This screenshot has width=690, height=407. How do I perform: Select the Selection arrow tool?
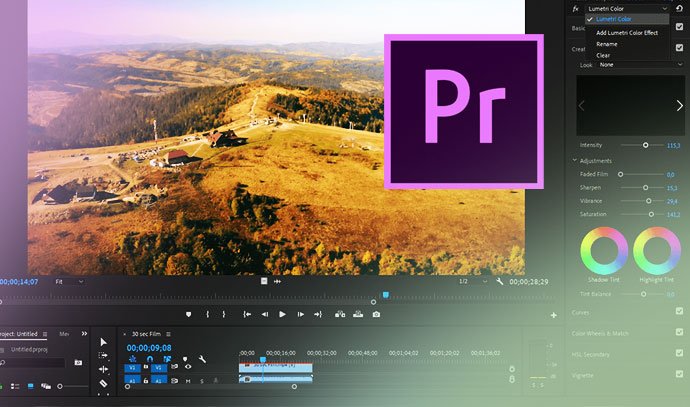[103, 341]
